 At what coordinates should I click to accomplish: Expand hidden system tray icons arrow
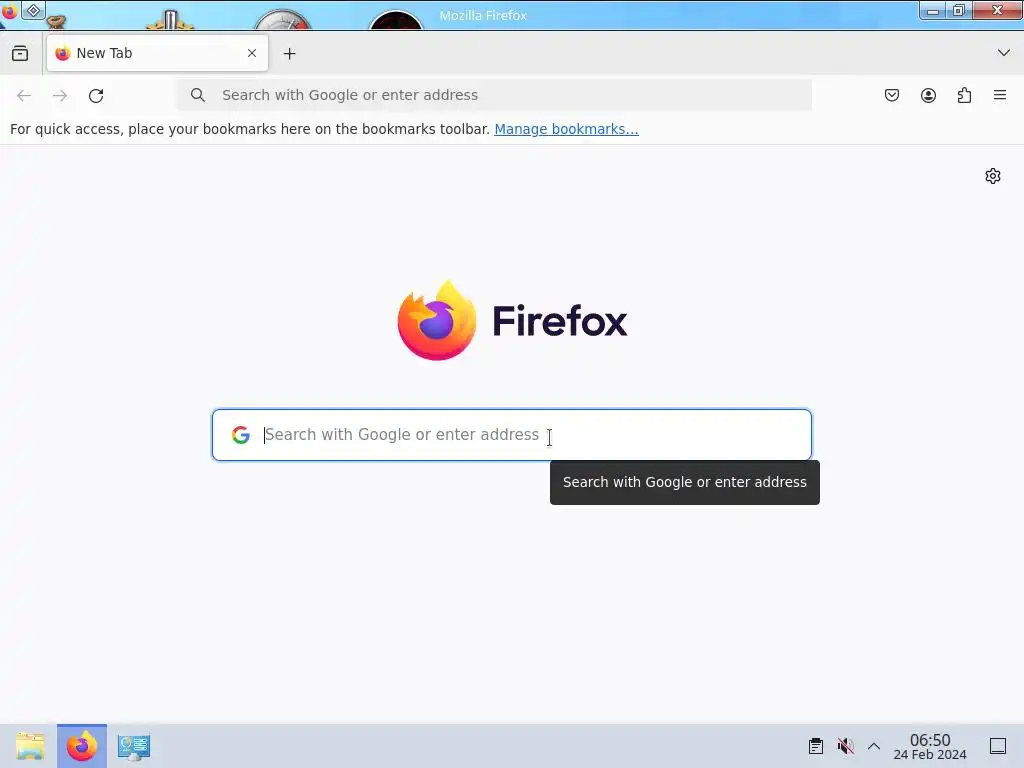(874, 746)
